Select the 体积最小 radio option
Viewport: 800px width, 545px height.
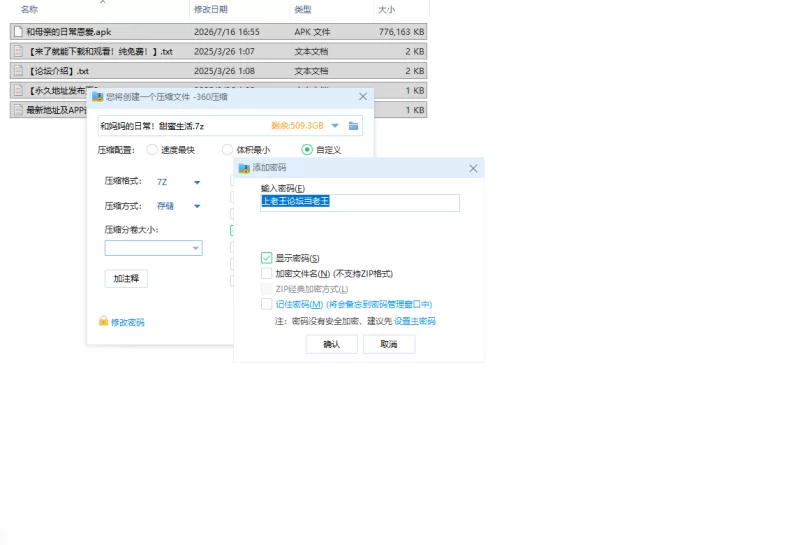[227, 150]
